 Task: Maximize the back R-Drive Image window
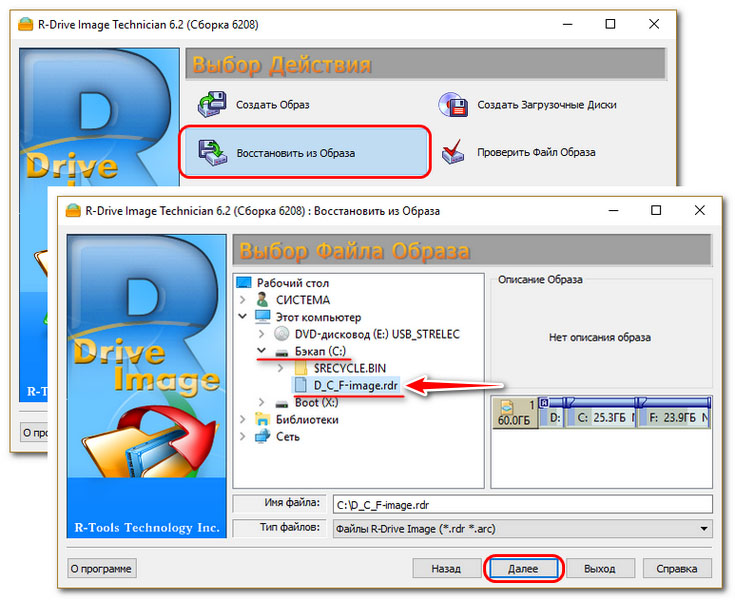tap(610, 24)
